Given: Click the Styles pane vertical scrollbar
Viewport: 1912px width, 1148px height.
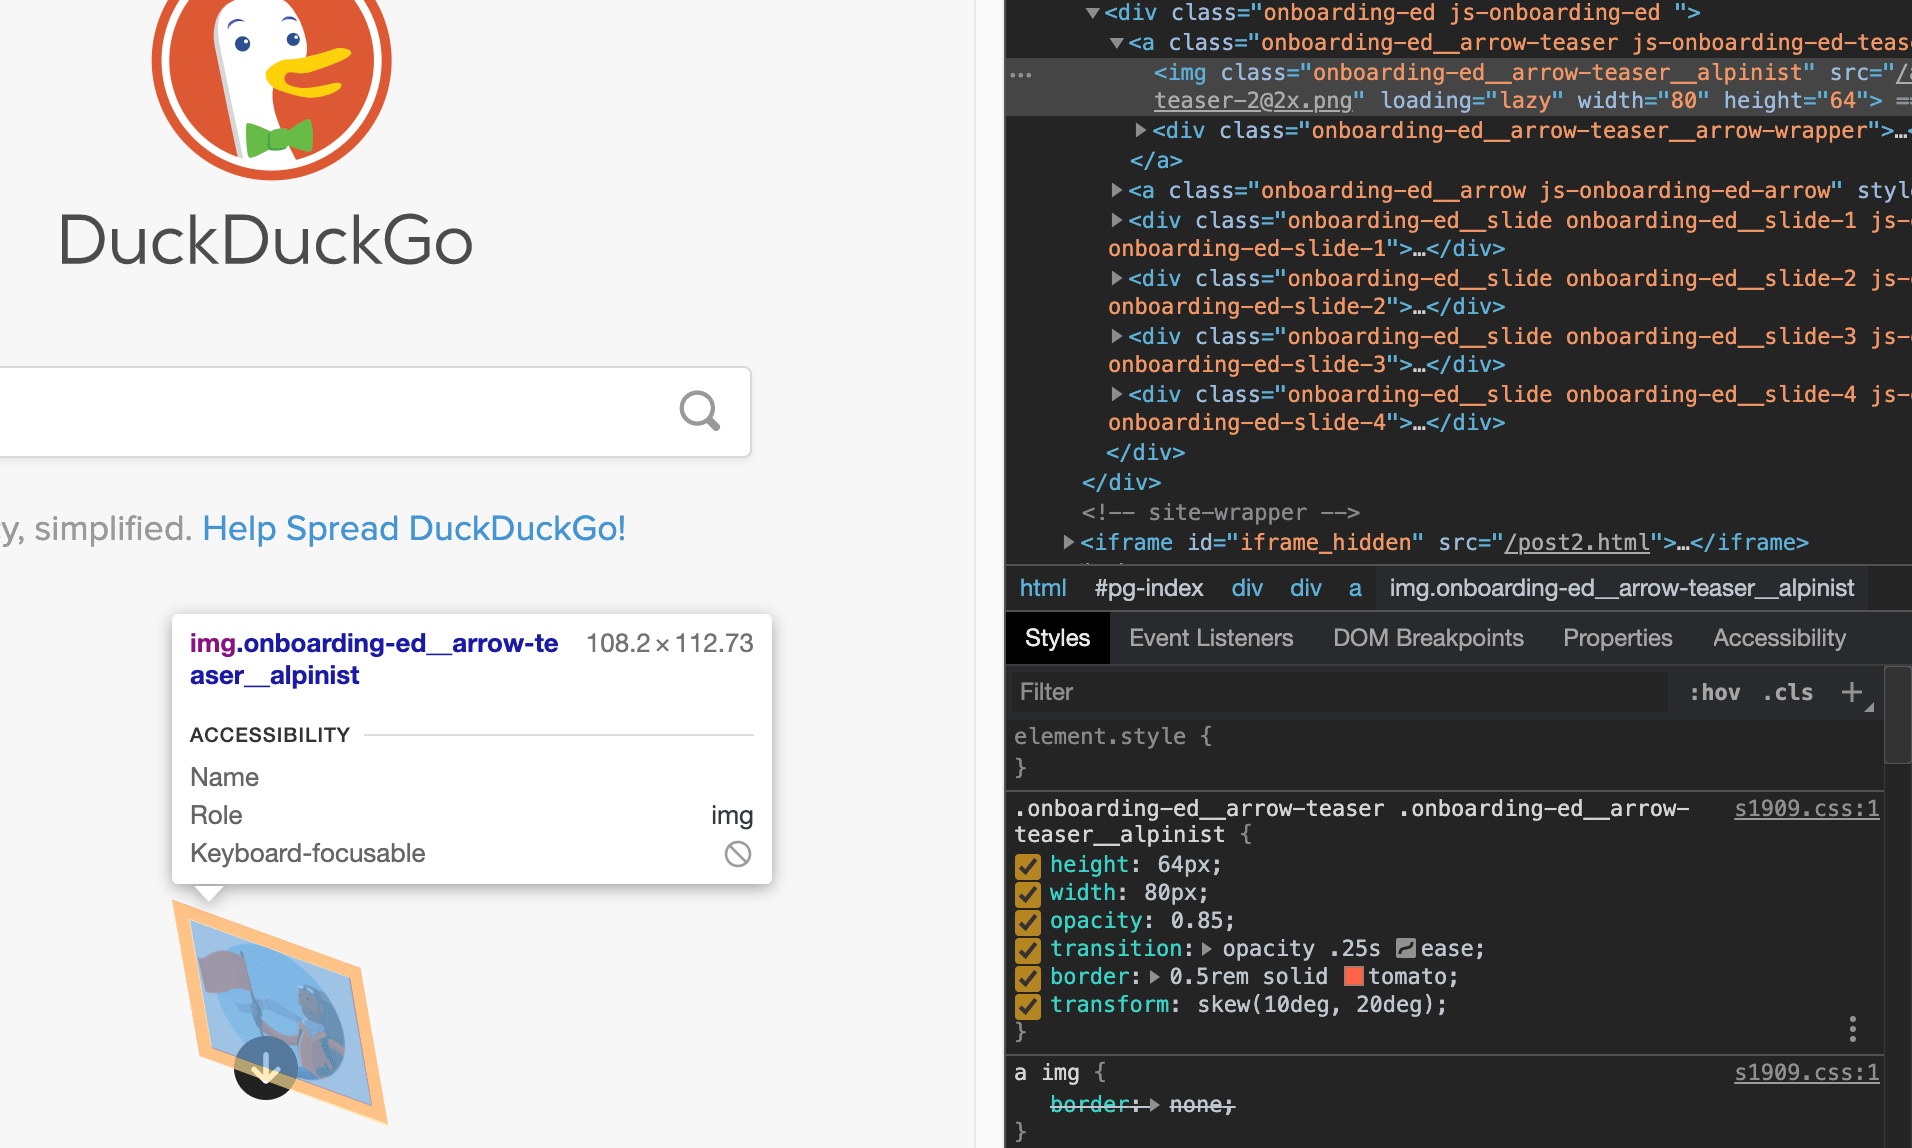Looking at the screenshot, I should pos(1897,715).
